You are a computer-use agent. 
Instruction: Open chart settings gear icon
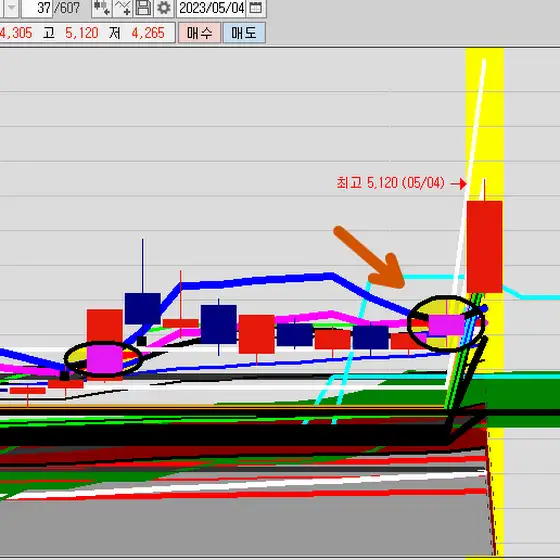164,8
